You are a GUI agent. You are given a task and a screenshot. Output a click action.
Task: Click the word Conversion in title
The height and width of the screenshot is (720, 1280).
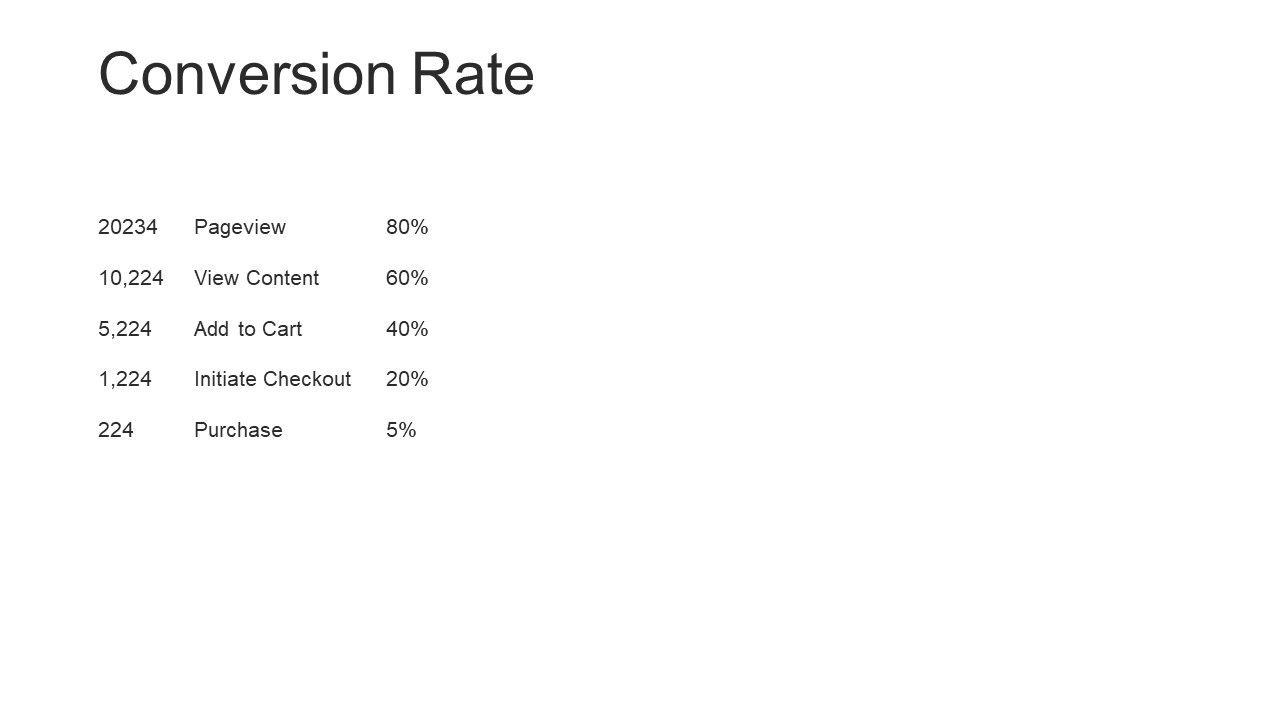[x=248, y=74]
